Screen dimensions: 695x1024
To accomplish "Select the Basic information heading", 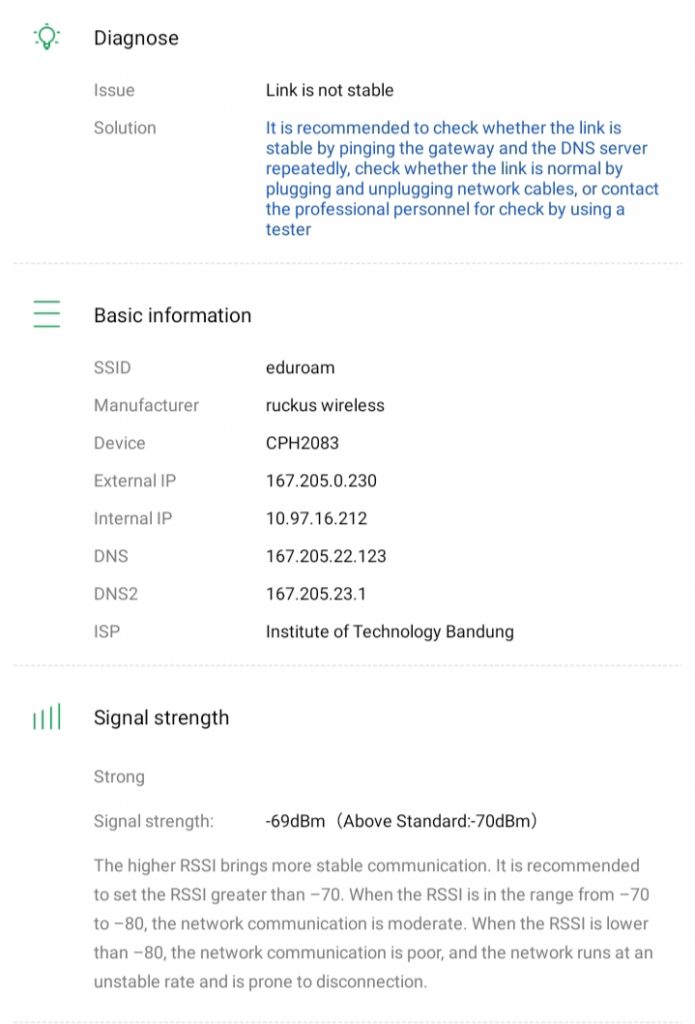I will (x=172, y=315).
